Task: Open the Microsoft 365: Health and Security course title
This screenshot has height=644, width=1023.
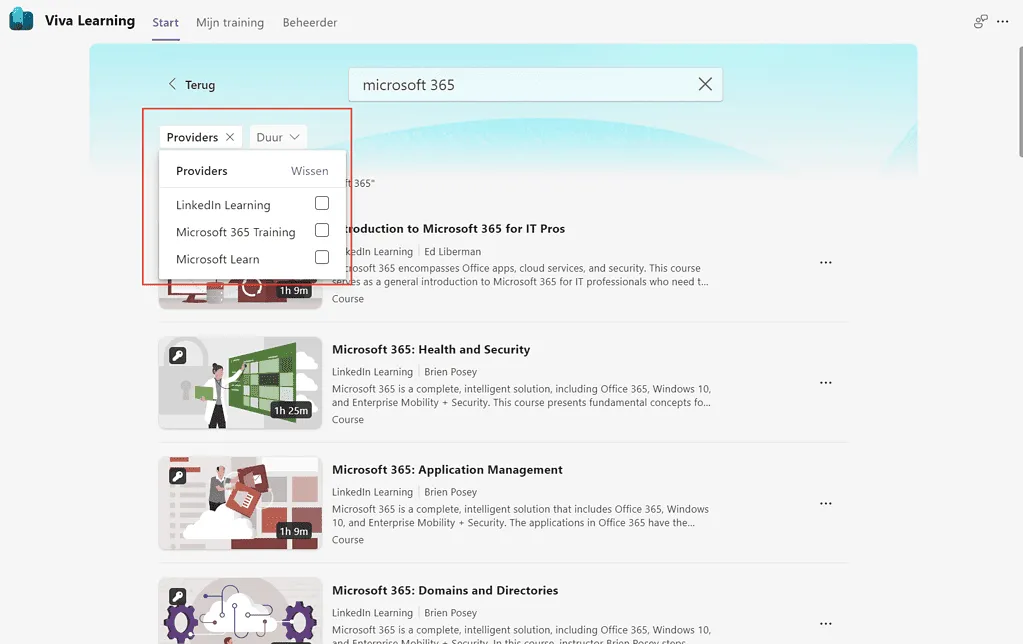Action: coord(431,349)
